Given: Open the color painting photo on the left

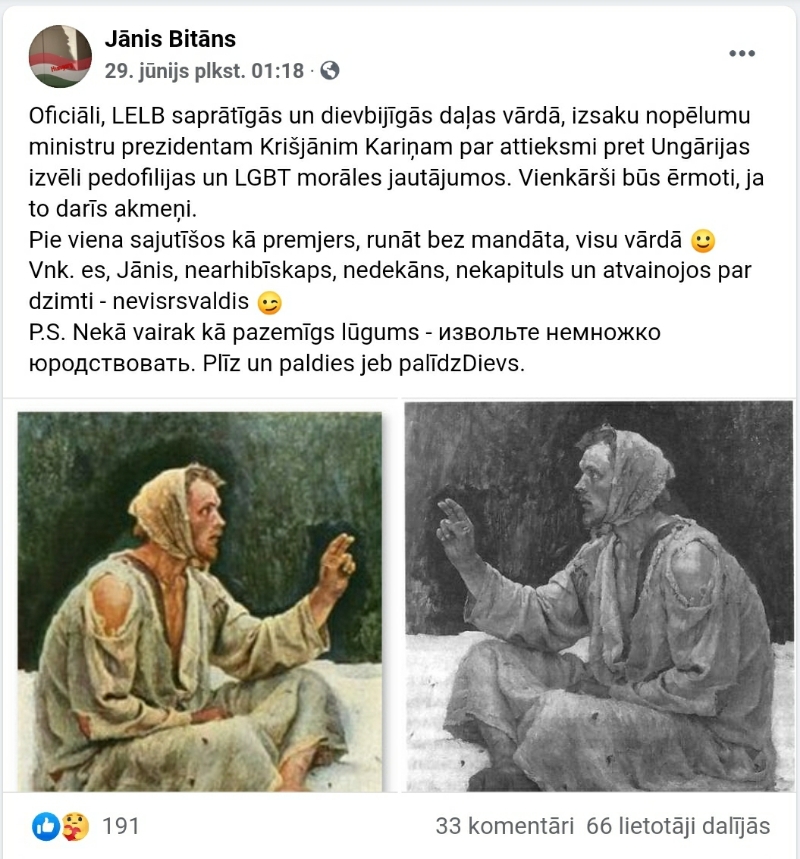Looking at the screenshot, I should [200, 601].
